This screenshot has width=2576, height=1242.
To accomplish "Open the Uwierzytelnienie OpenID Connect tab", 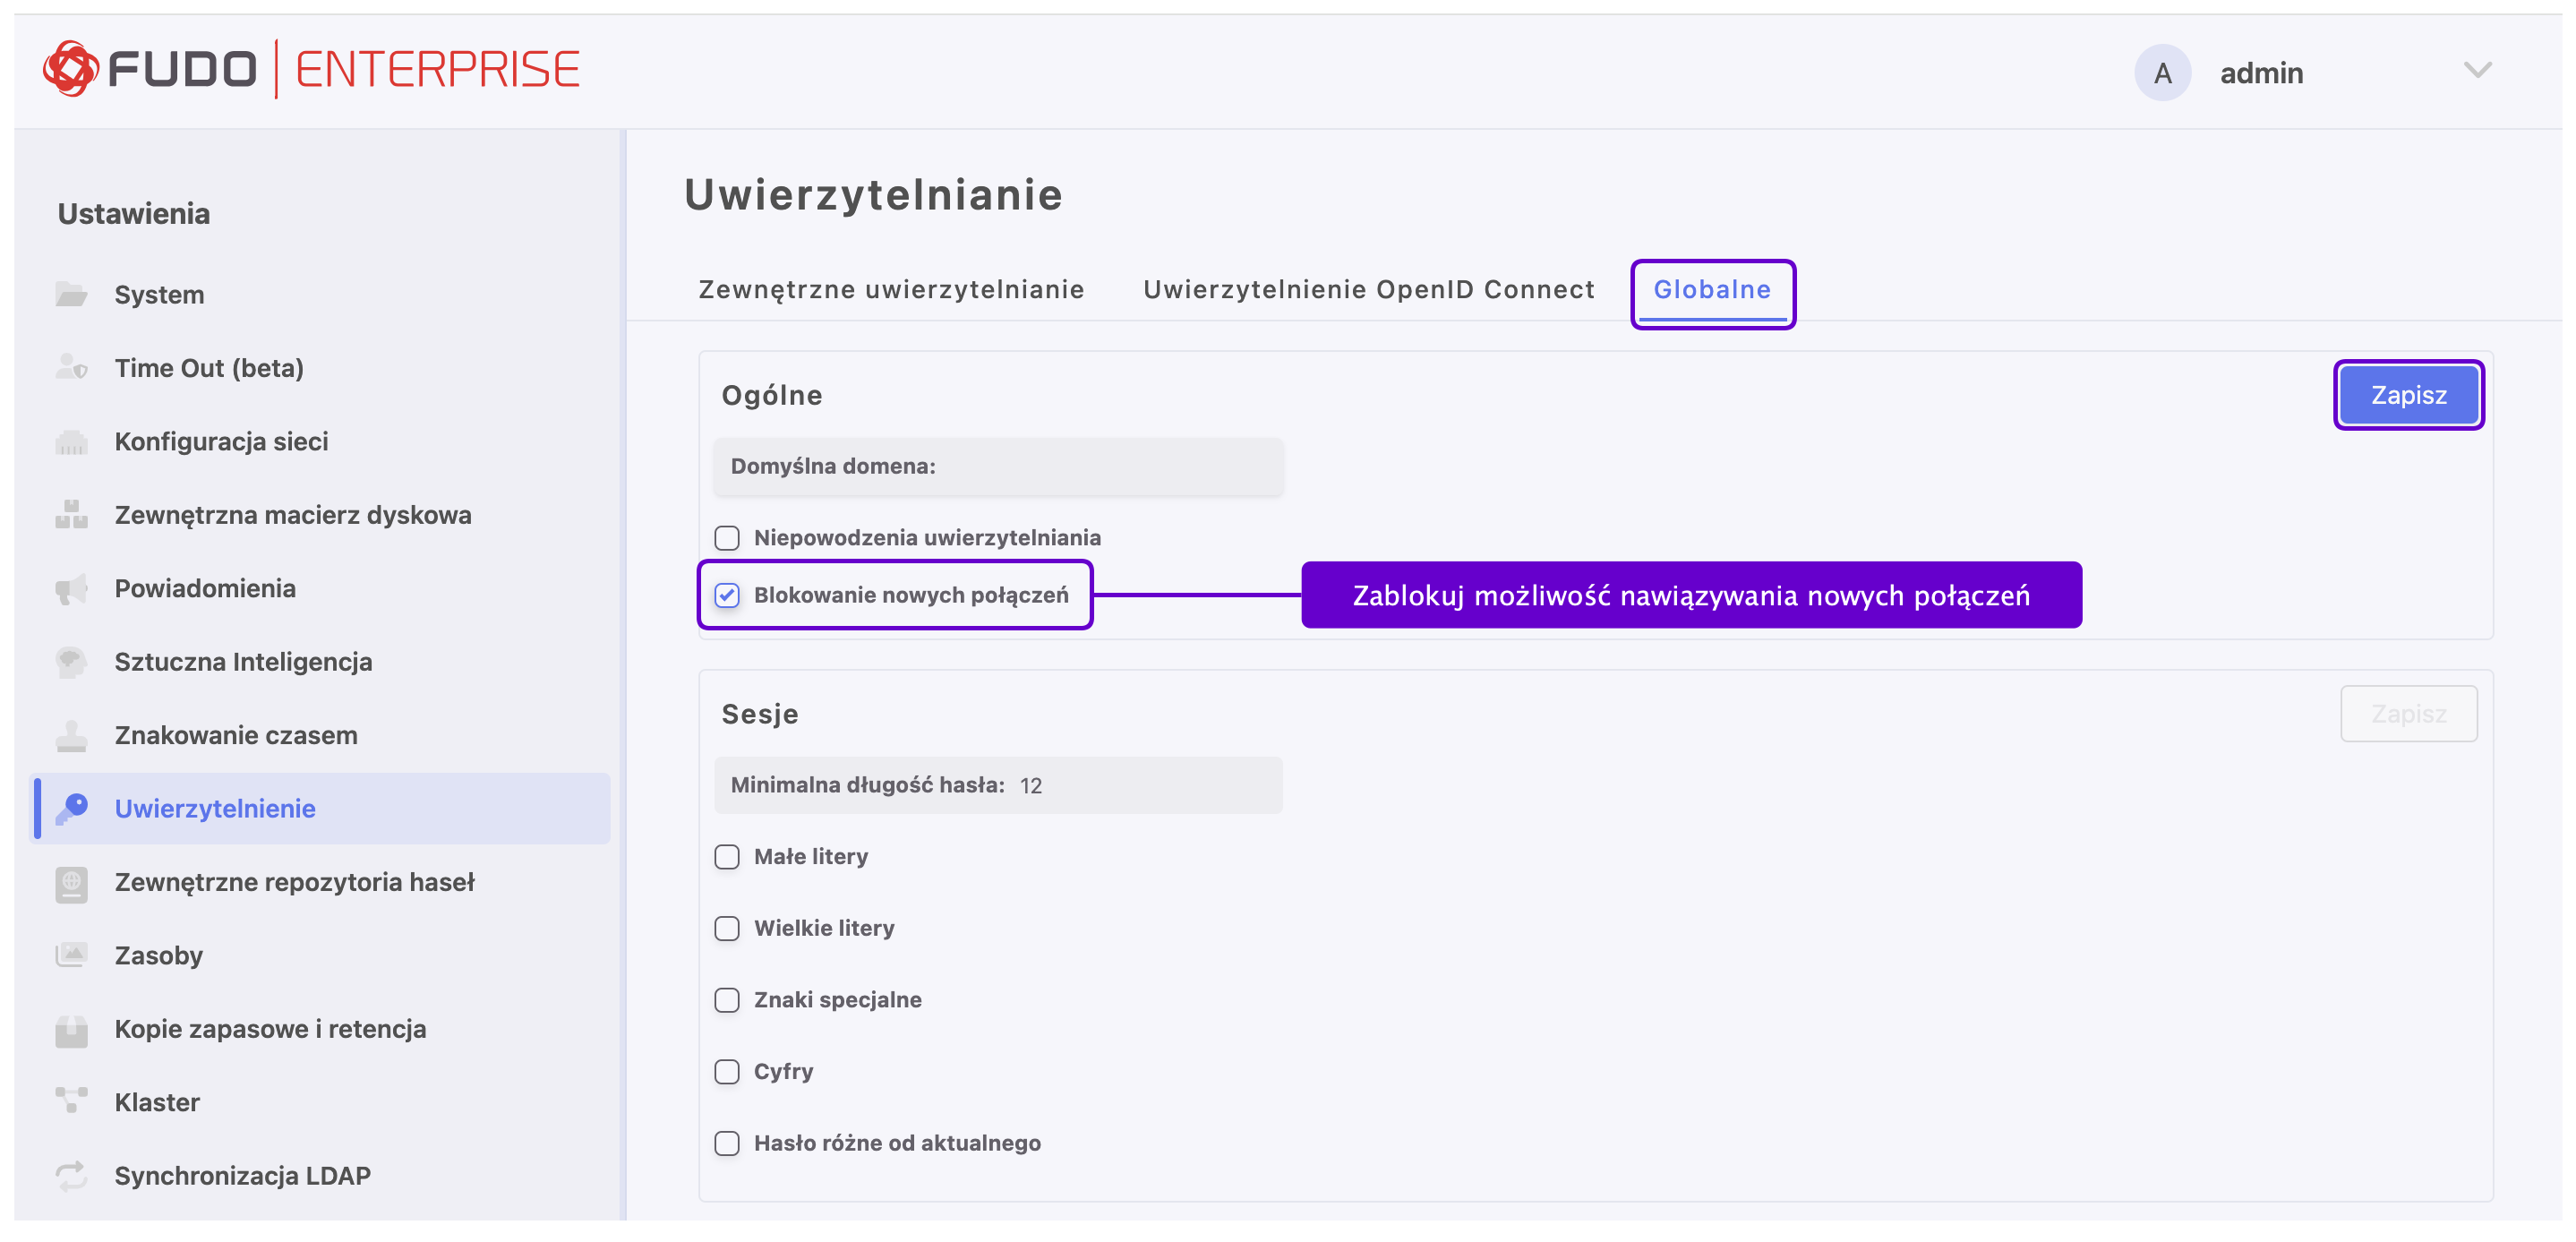I will coord(1368,290).
